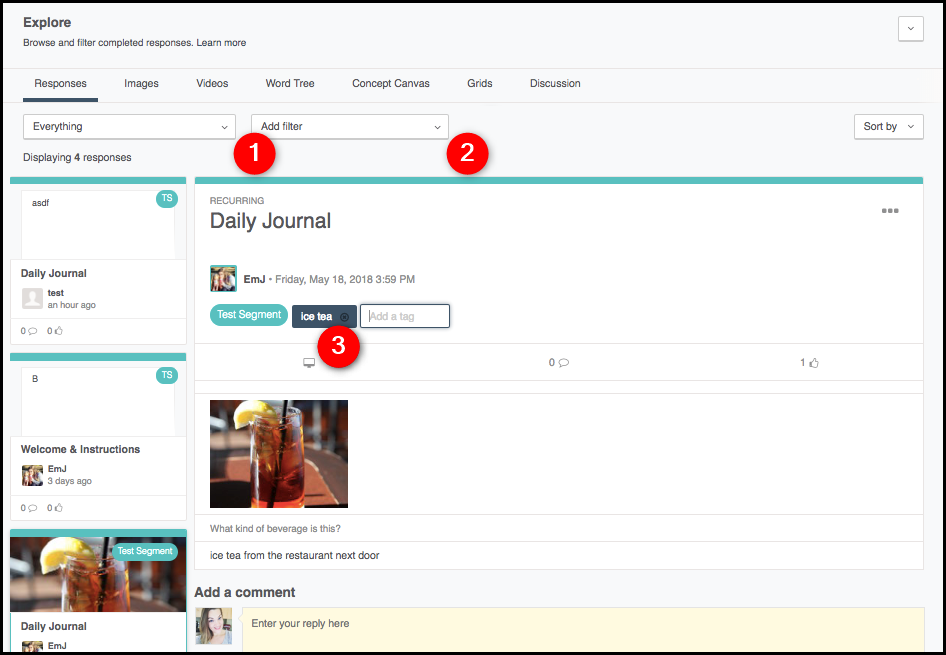Click the 'an hour ago' timestamp
This screenshot has height=655, width=946.
tap(72, 305)
